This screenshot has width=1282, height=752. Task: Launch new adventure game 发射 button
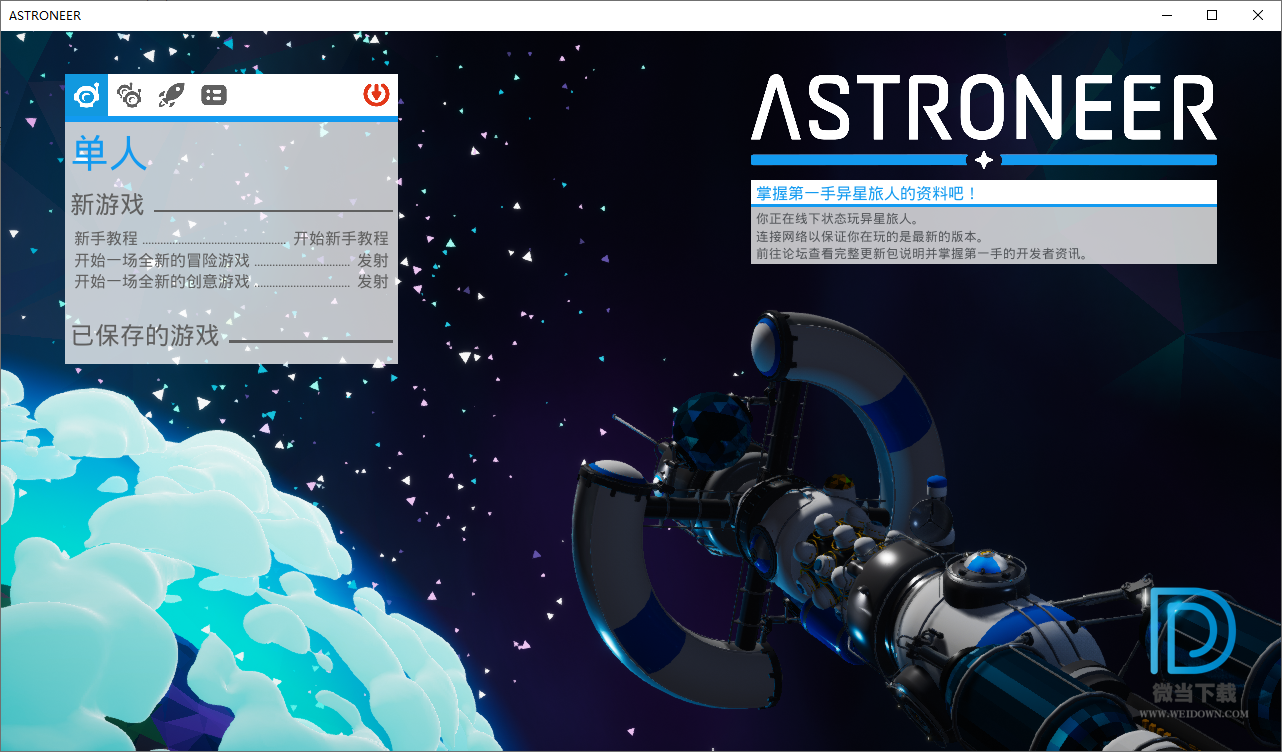(x=373, y=260)
